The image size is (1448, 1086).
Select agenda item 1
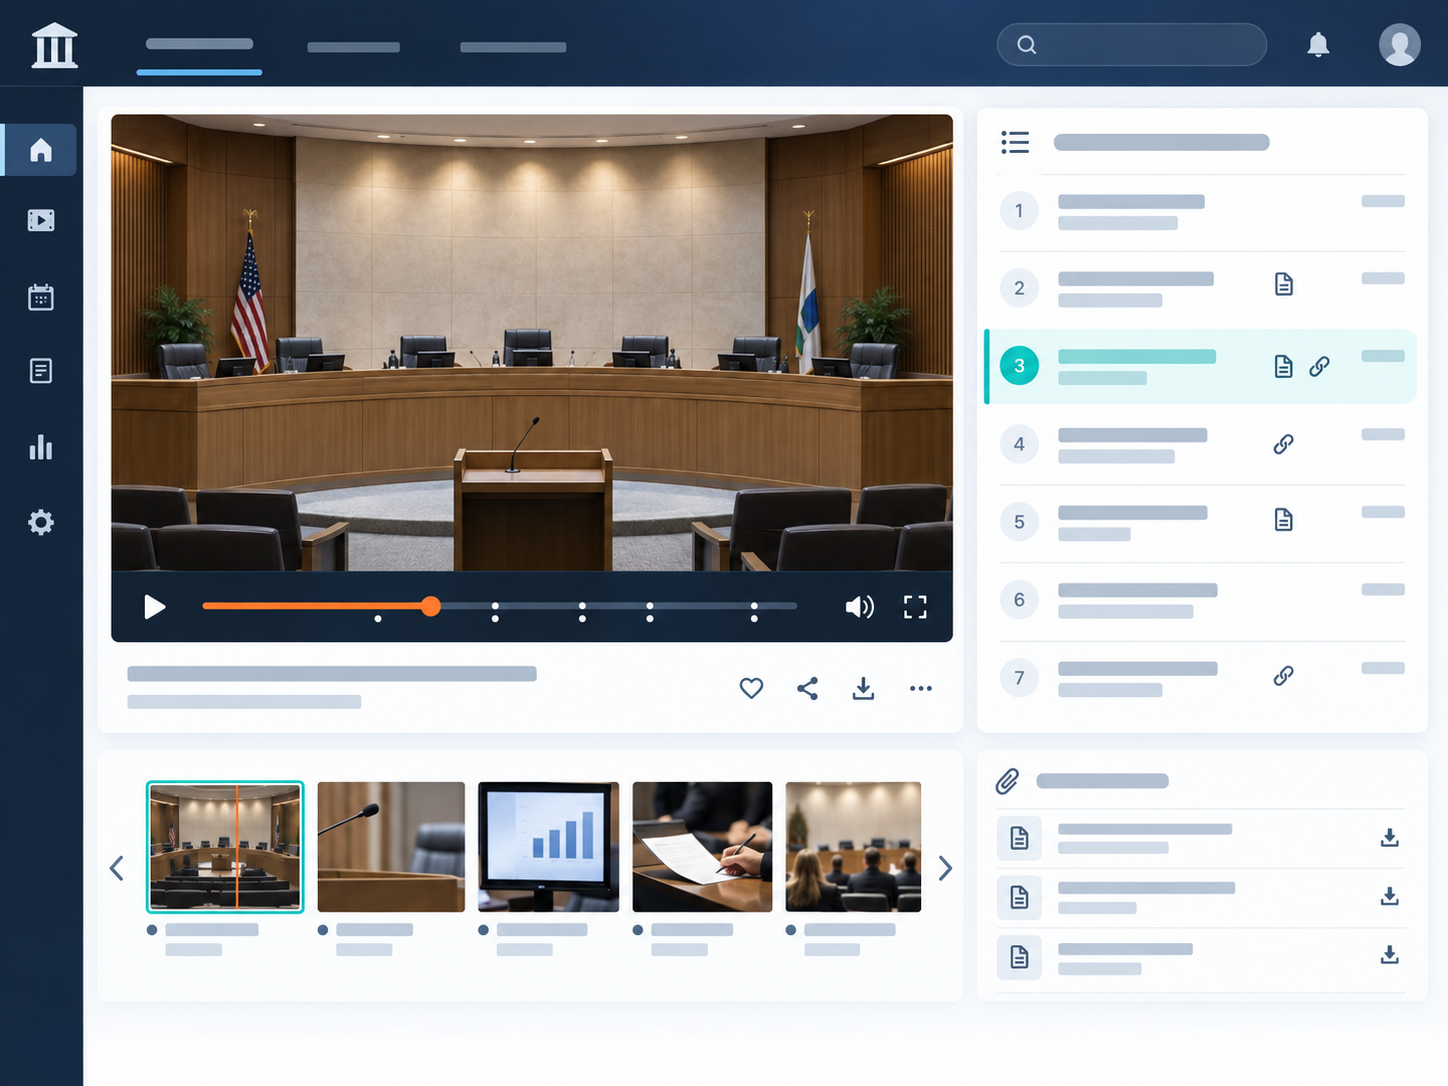[x=1202, y=211]
